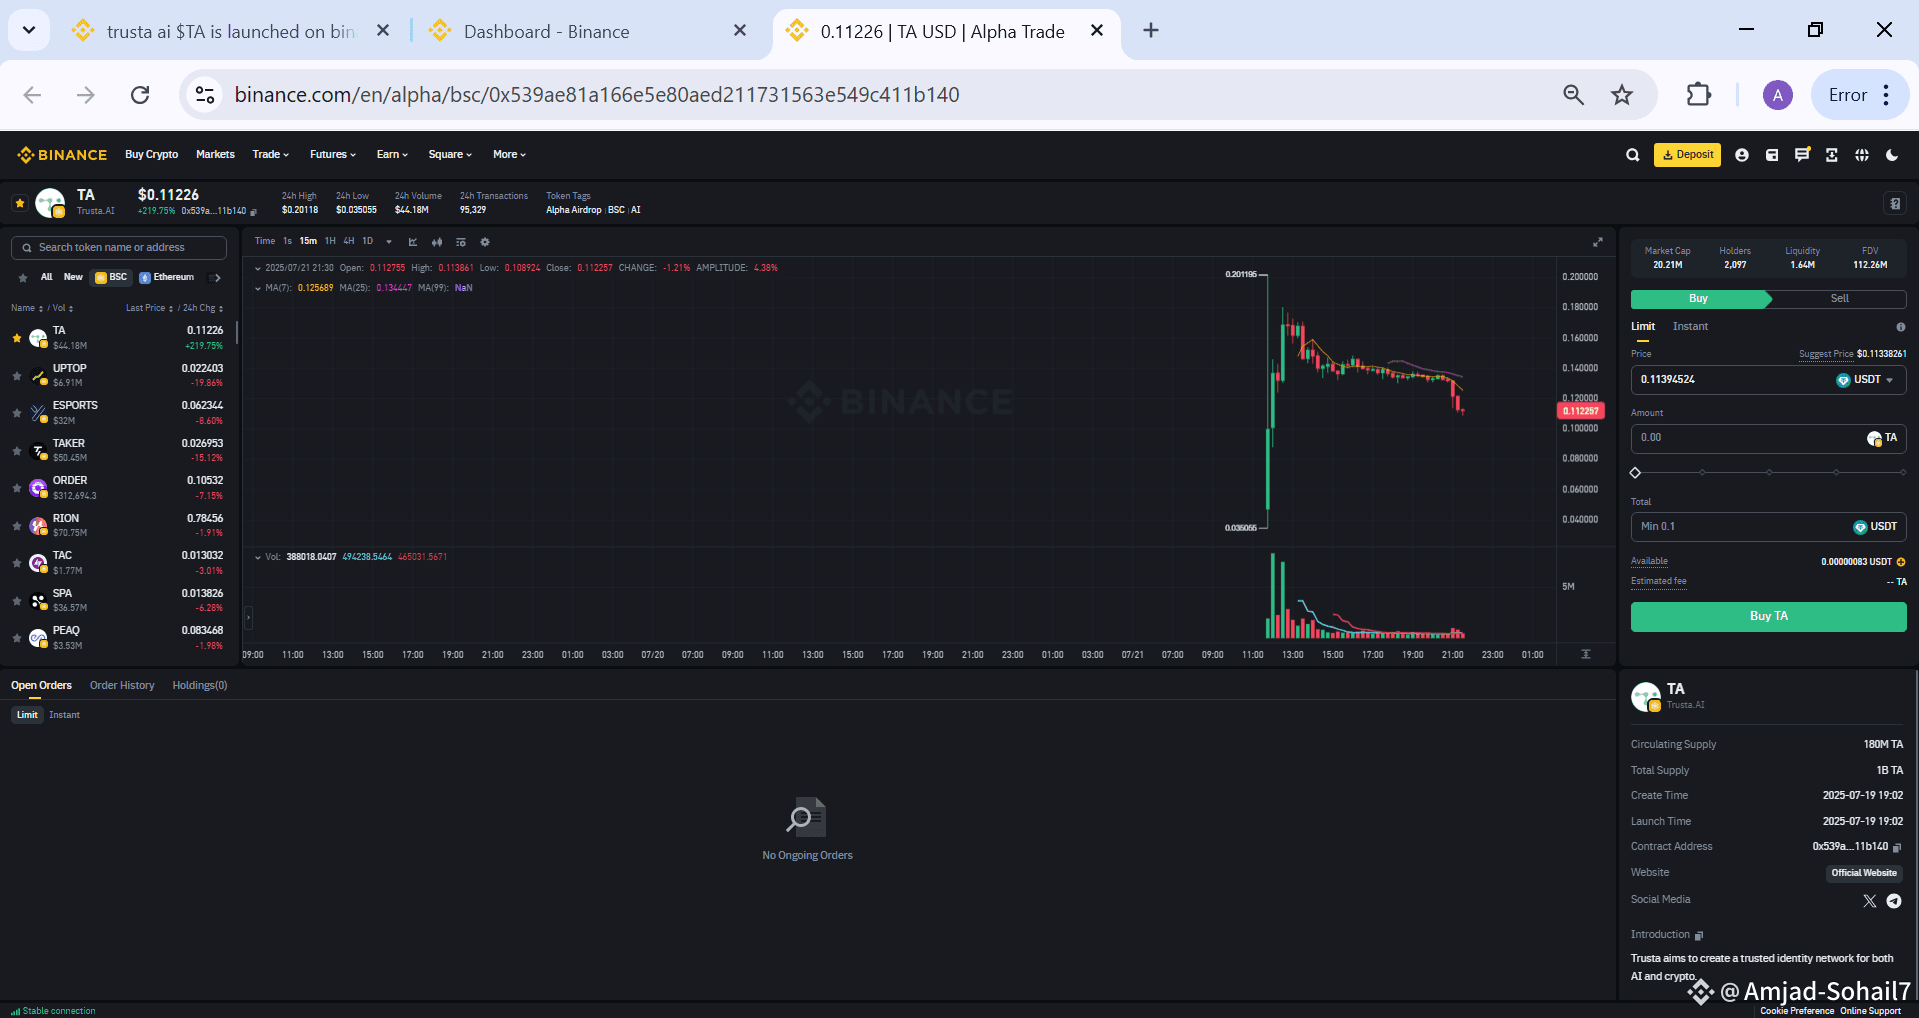Open the Markets menu item

point(215,155)
